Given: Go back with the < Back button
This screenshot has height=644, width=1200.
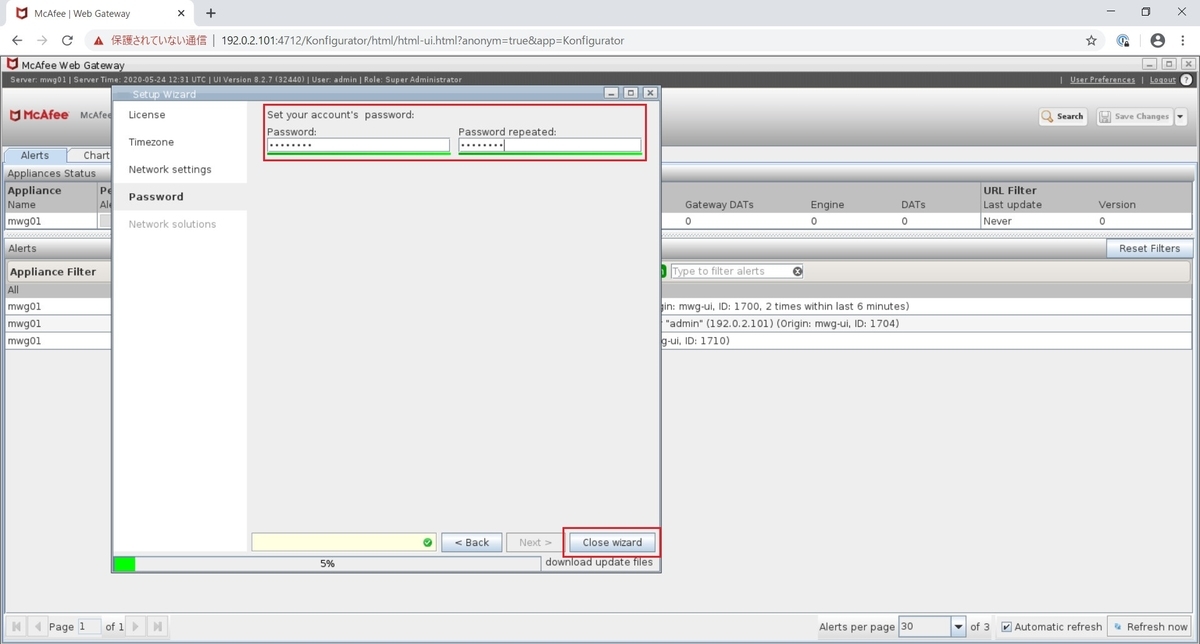Looking at the screenshot, I should pos(471,542).
